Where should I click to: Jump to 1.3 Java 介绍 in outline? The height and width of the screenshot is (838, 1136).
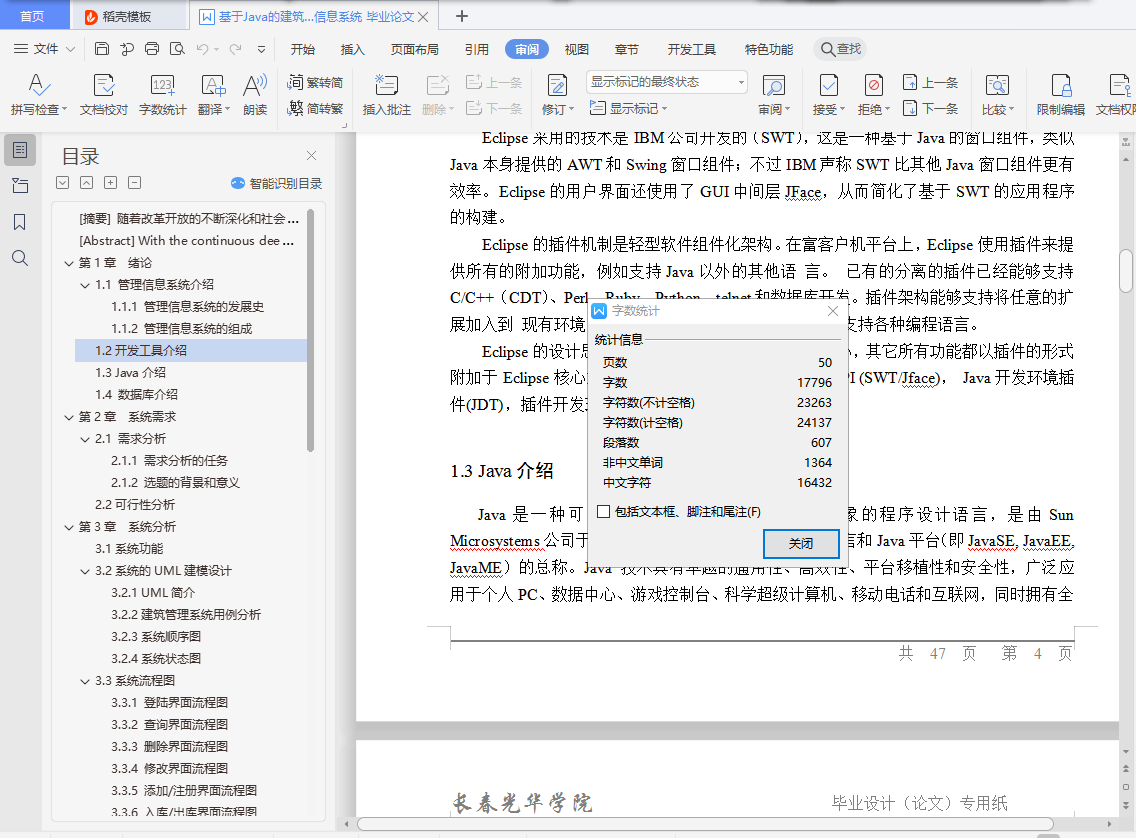130,372
